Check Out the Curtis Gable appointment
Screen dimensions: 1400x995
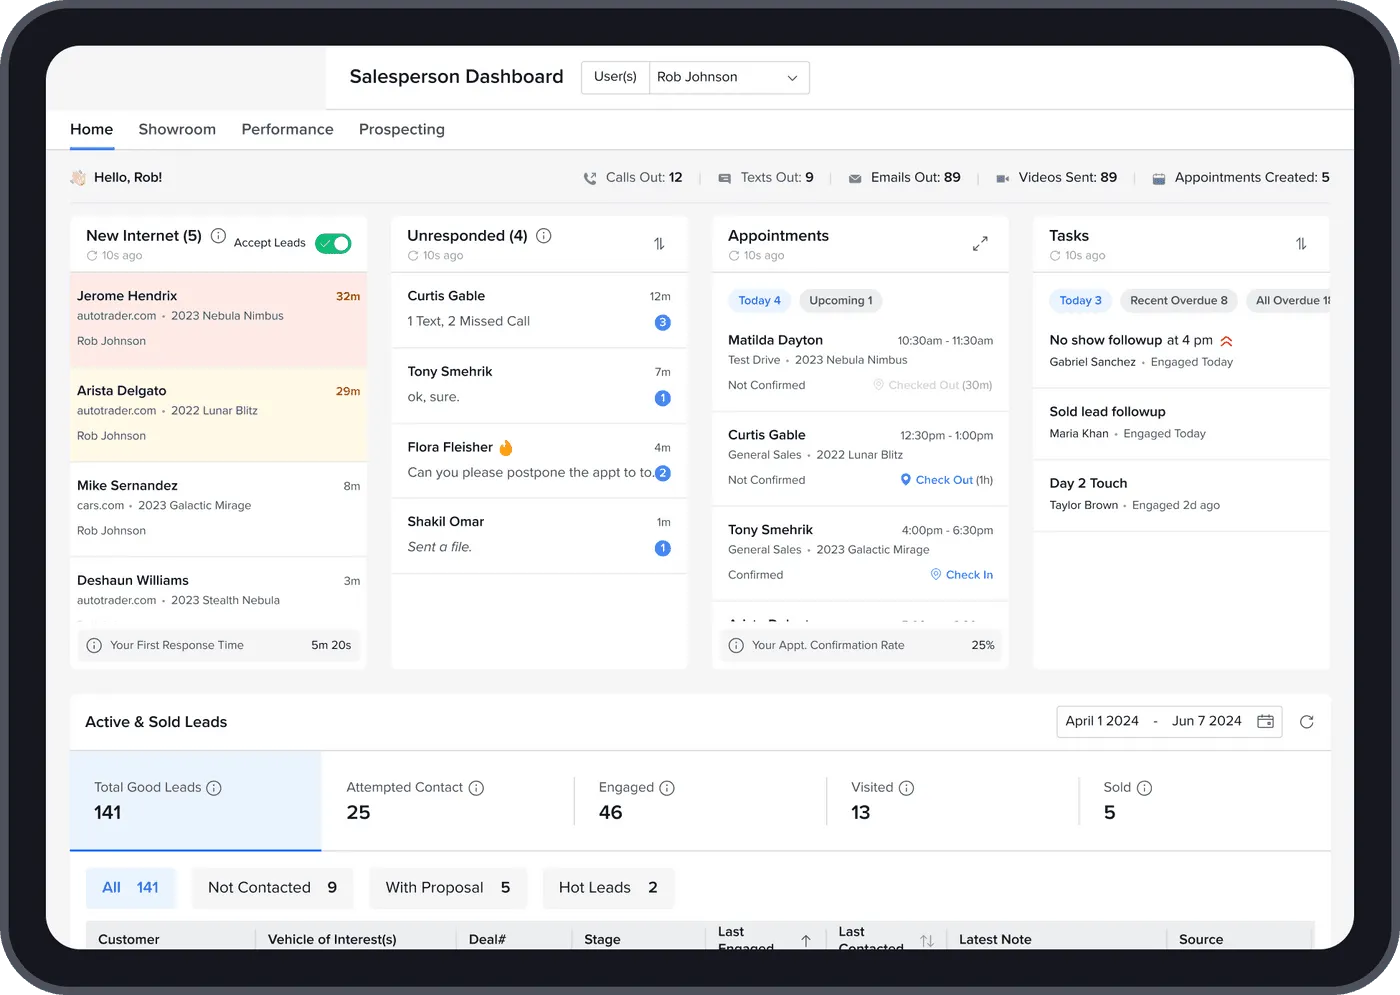(944, 479)
